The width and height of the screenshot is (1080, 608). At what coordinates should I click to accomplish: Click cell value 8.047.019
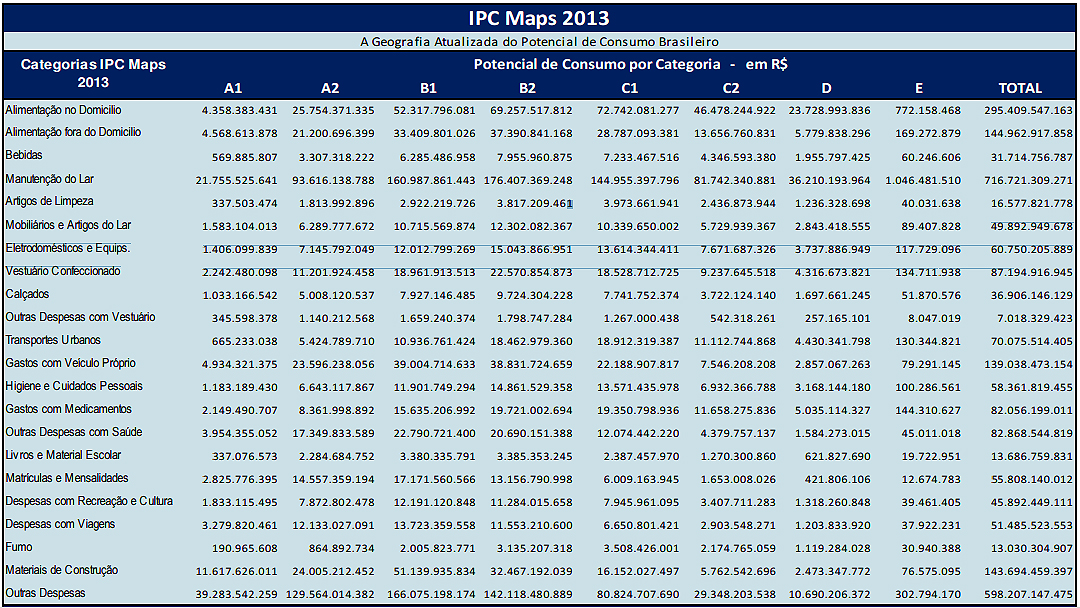click(935, 319)
